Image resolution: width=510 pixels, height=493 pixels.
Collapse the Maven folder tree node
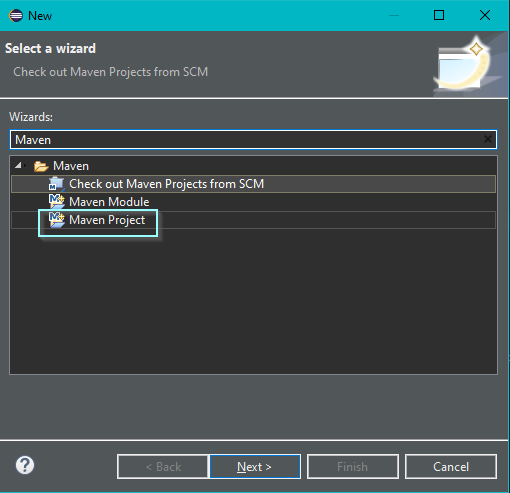19,165
